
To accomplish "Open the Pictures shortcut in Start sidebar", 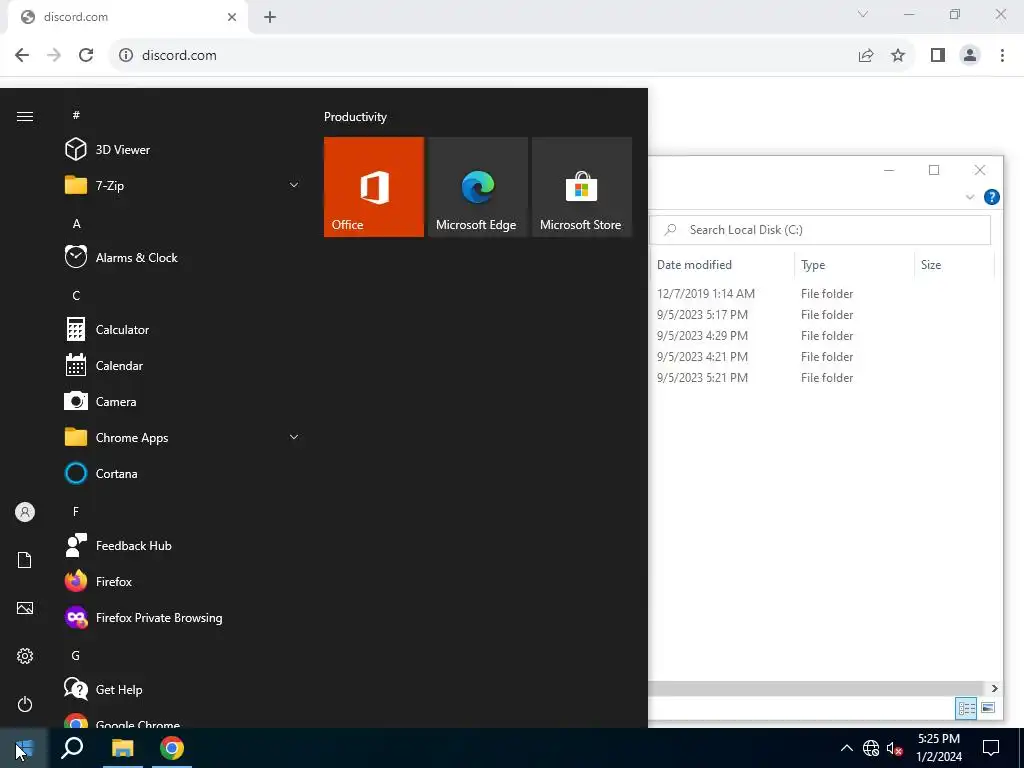I will click(x=25, y=608).
